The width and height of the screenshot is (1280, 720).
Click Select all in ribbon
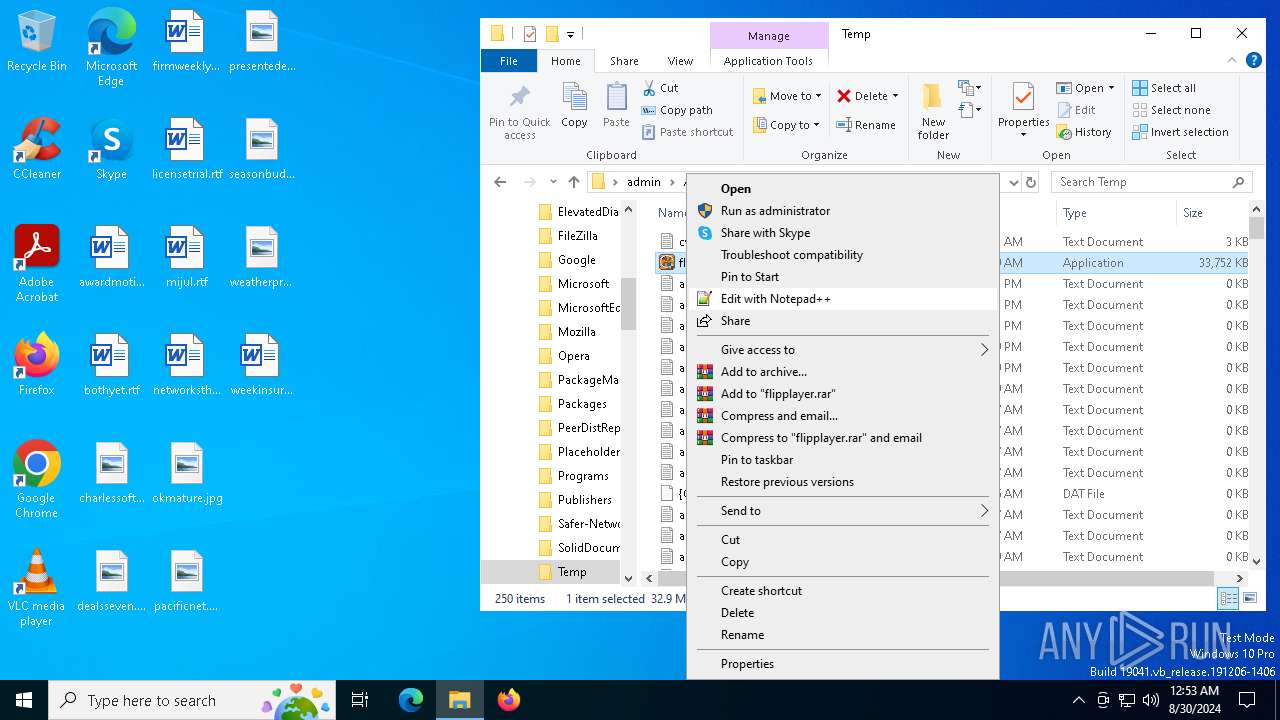coord(1164,88)
